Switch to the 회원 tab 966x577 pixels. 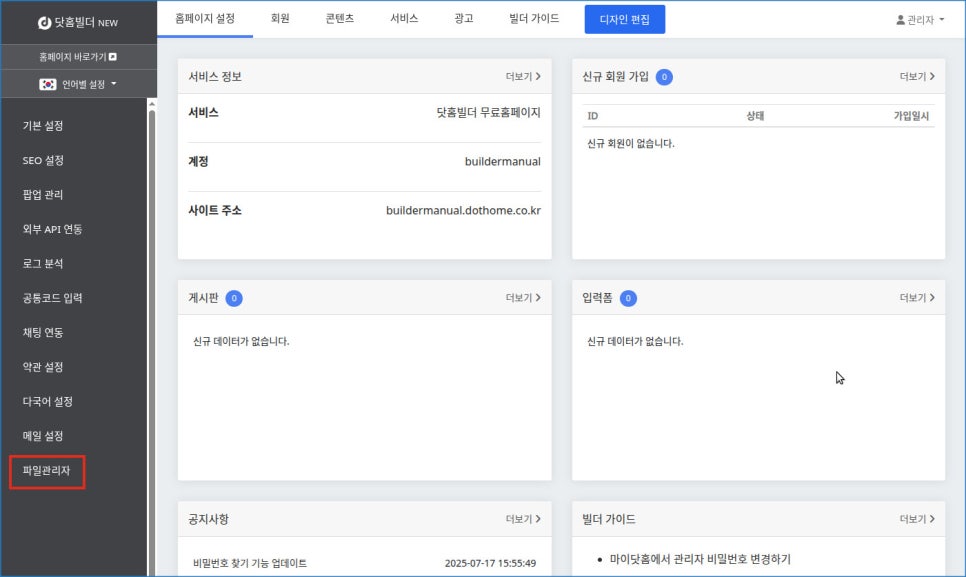tap(280, 19)
